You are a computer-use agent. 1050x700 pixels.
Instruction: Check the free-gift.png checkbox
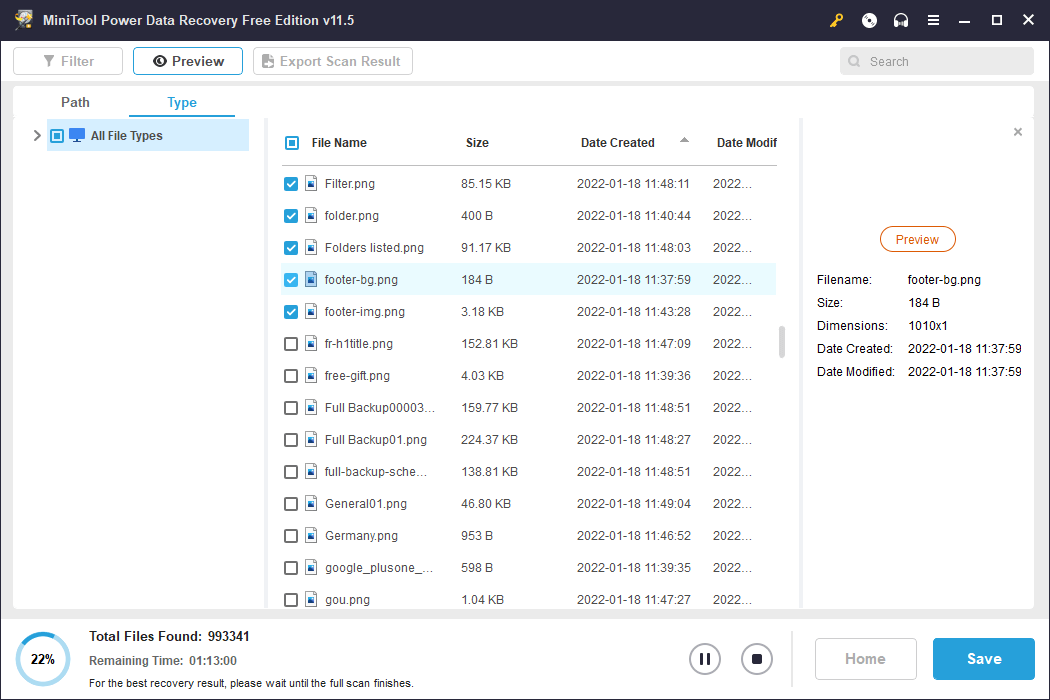291,376
